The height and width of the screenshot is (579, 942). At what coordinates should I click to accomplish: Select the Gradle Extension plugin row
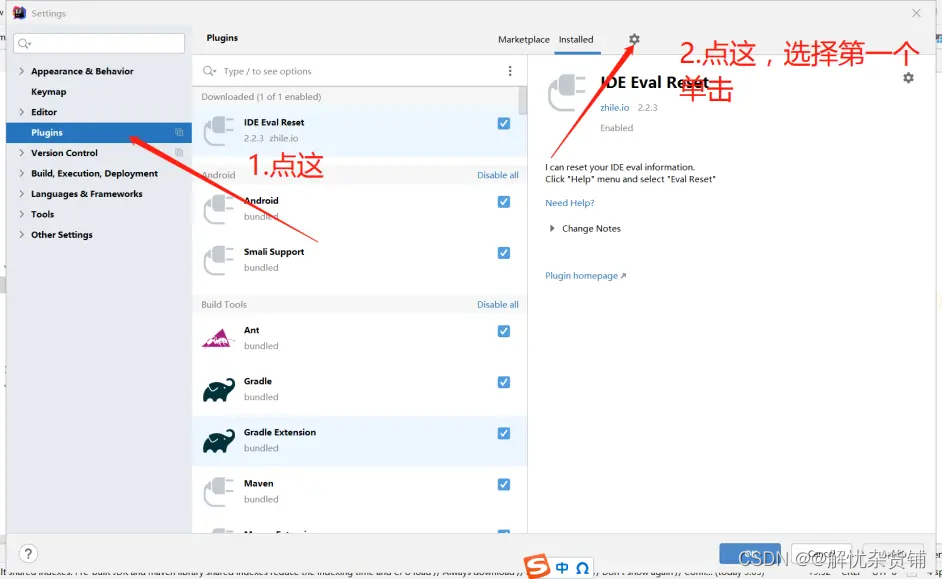(x=360, y=441)
